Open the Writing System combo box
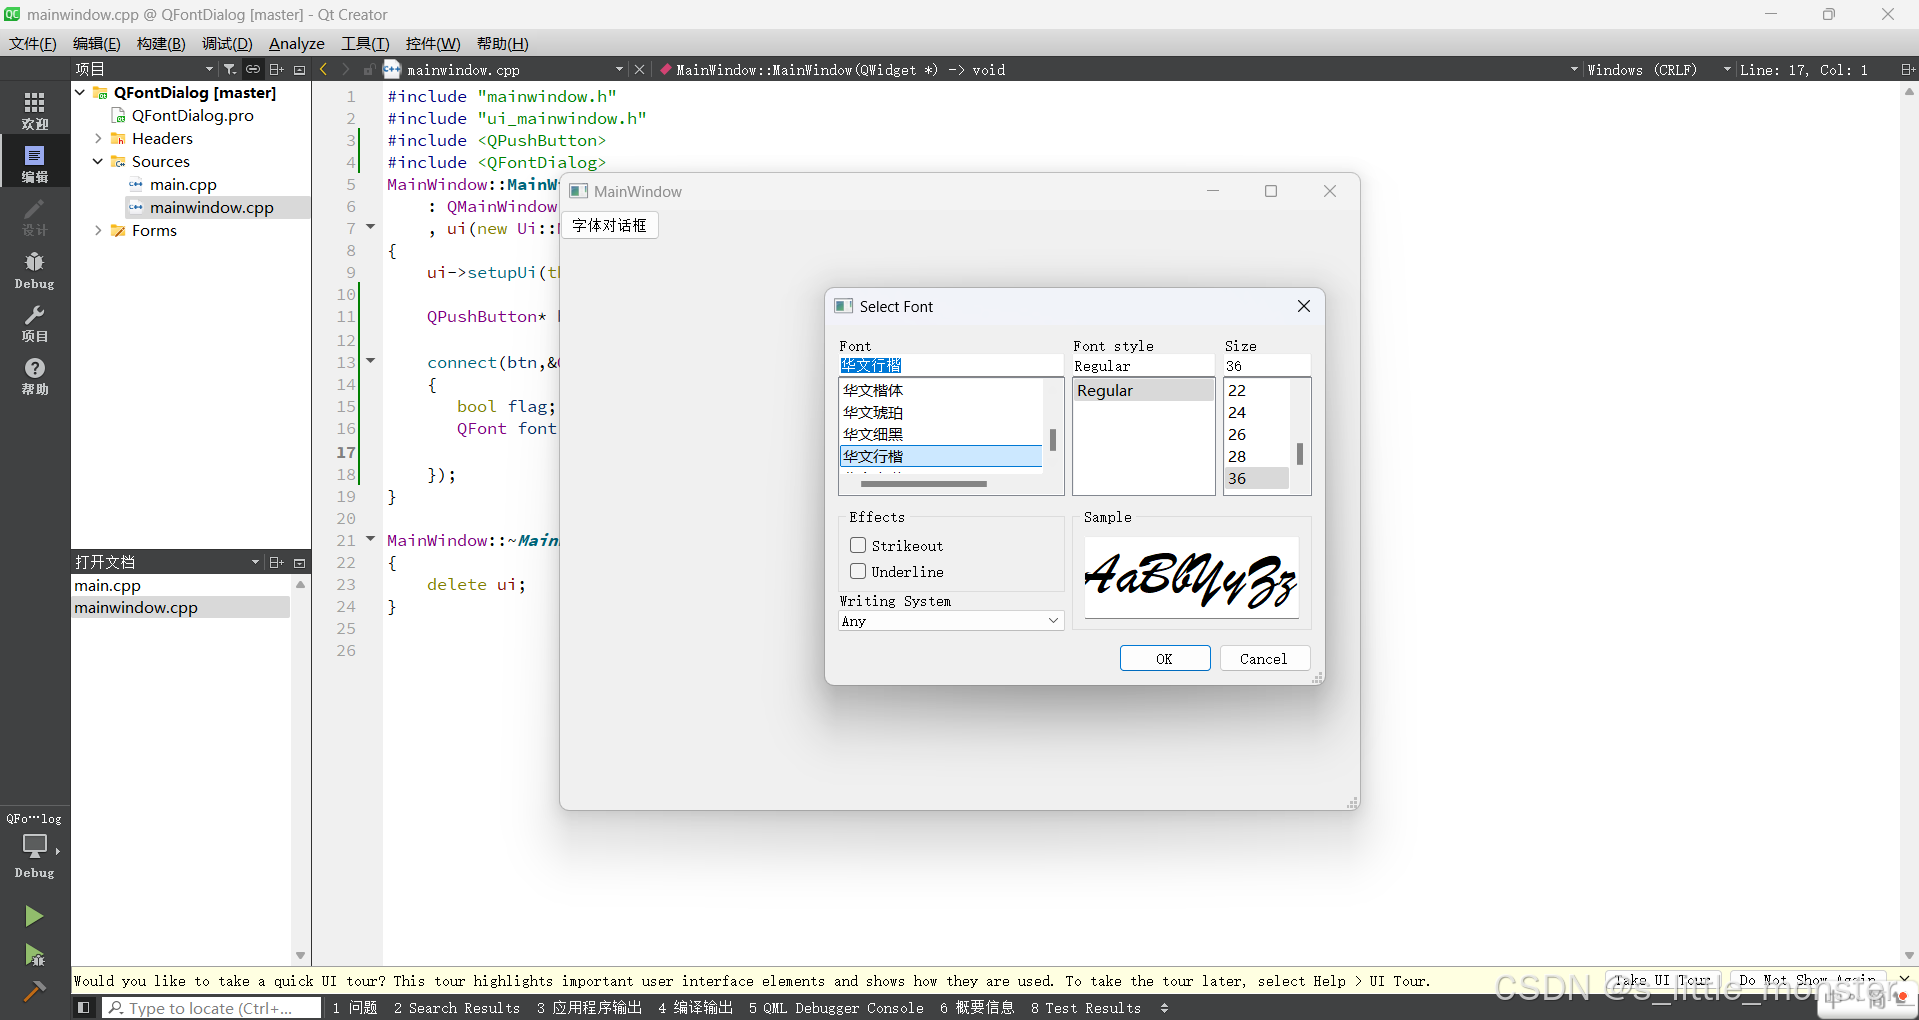Image resolution: width=1919 pixels, height=1020 pixels. click(x=951, y=621)
